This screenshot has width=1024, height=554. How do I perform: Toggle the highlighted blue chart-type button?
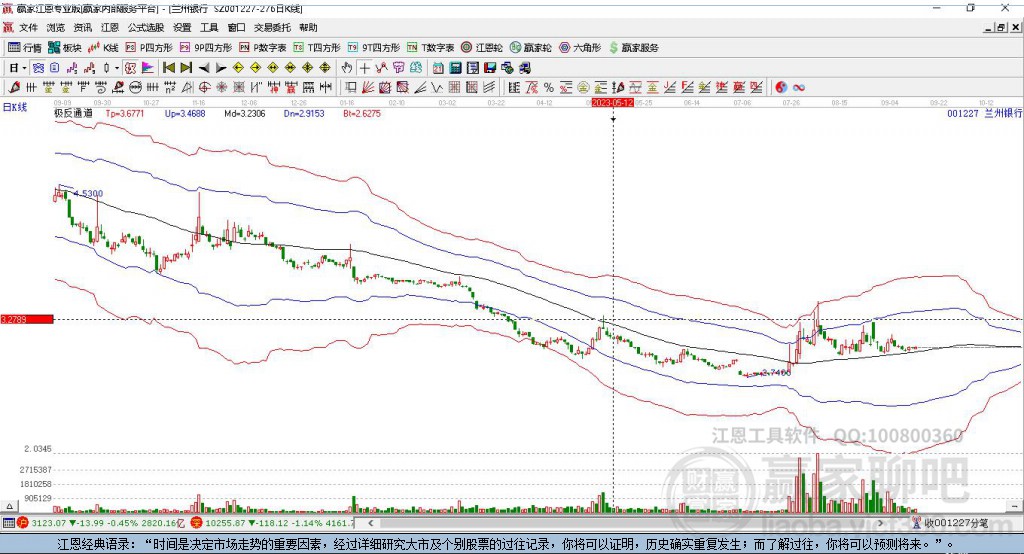[39, 68]
